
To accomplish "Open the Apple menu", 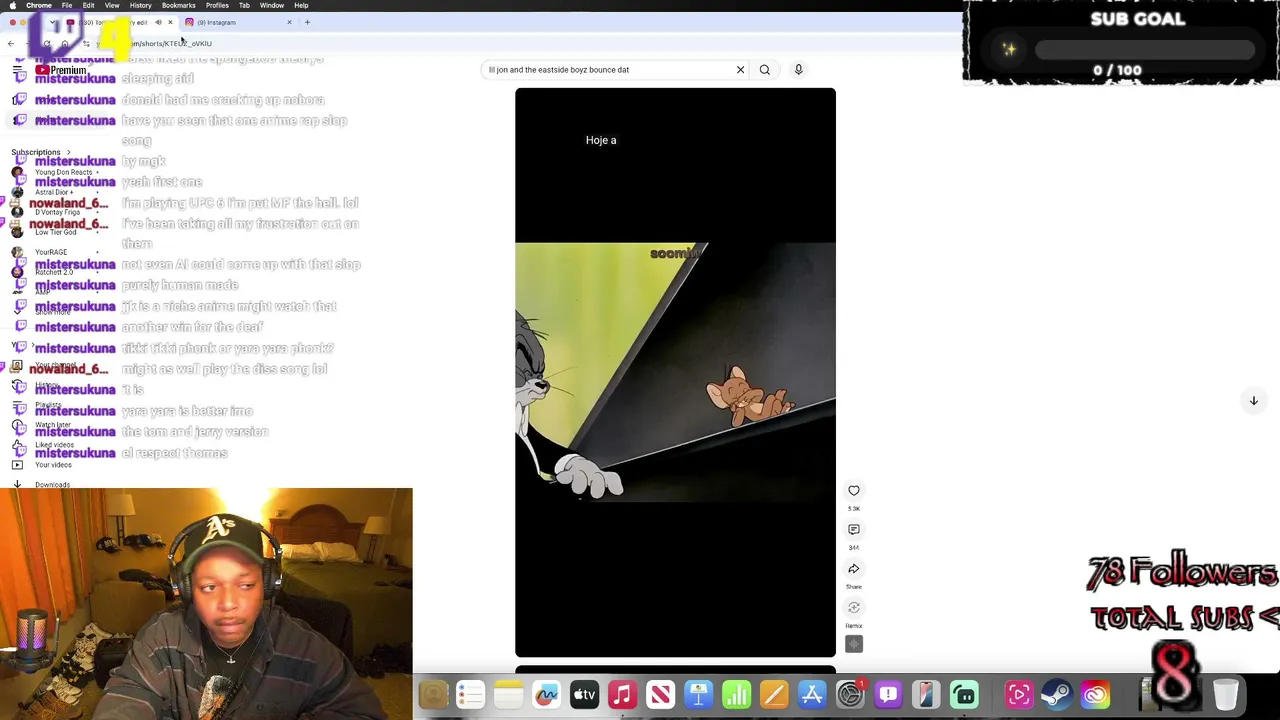I will click(11, 5).
